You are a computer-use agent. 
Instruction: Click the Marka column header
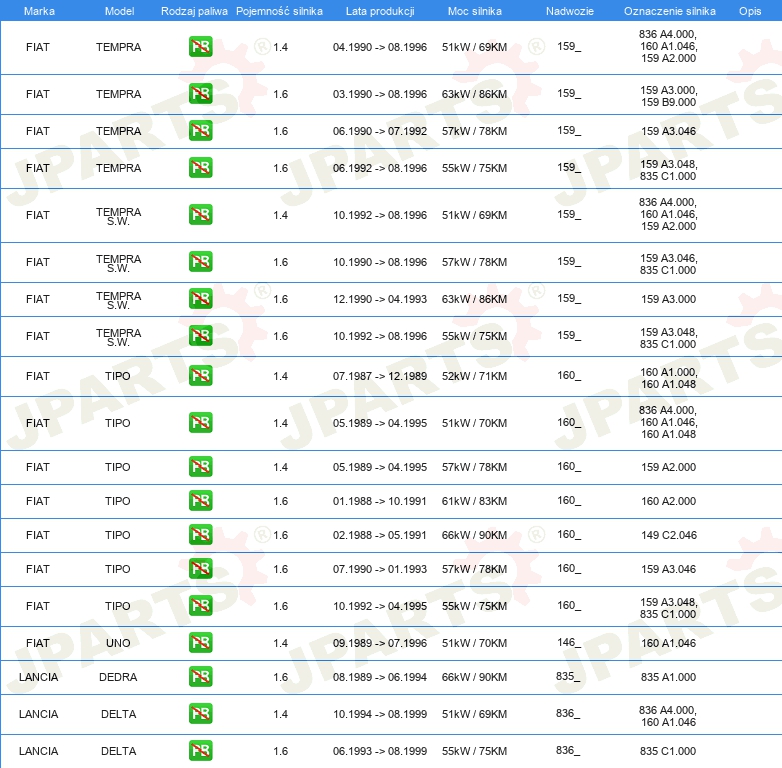tap(39, 11)
